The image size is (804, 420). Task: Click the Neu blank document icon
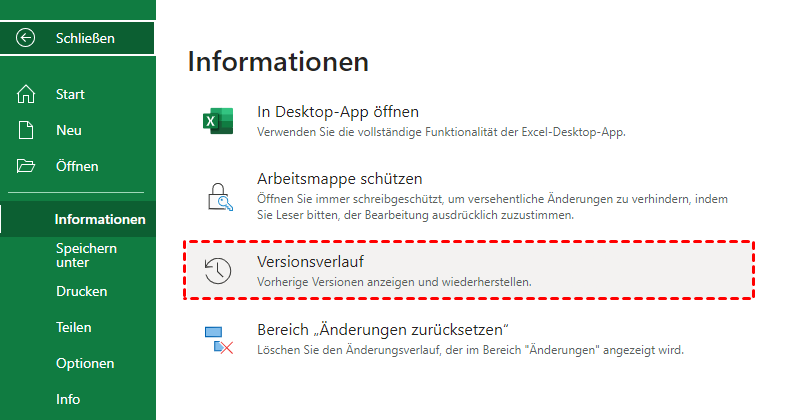tap(26, 130)
